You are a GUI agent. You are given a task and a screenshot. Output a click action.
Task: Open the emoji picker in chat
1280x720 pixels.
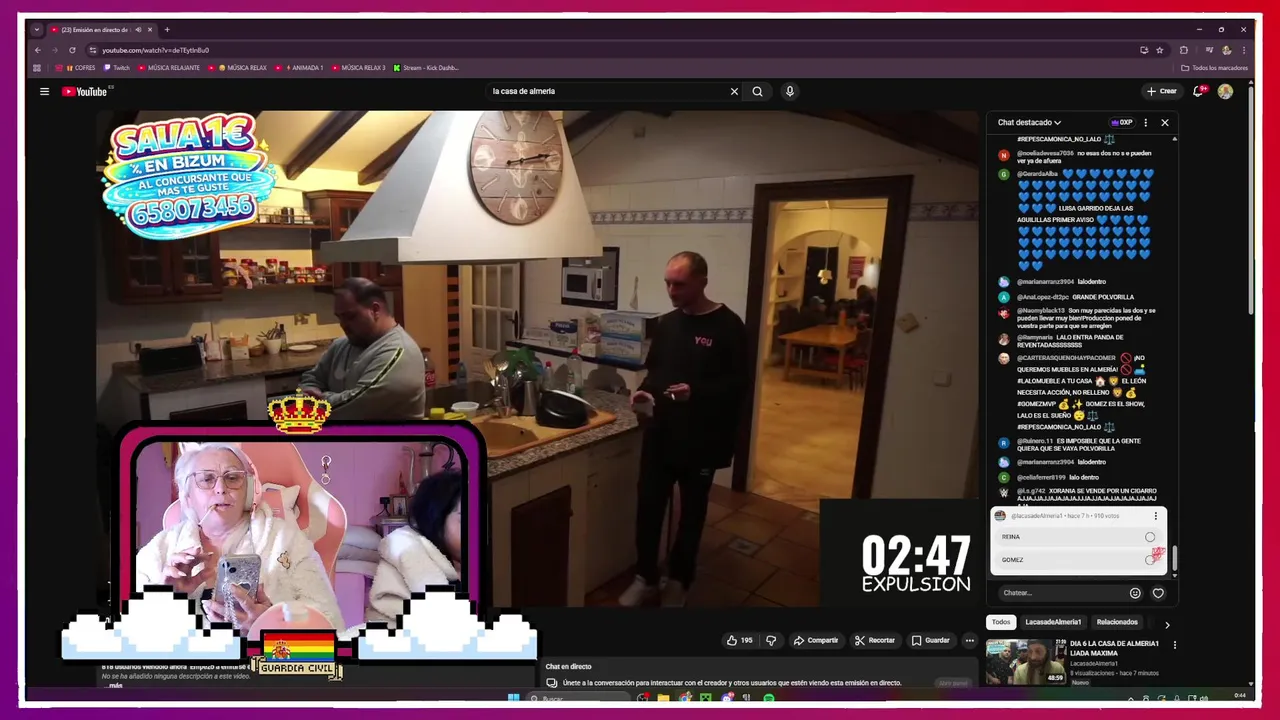[1135, 593]
